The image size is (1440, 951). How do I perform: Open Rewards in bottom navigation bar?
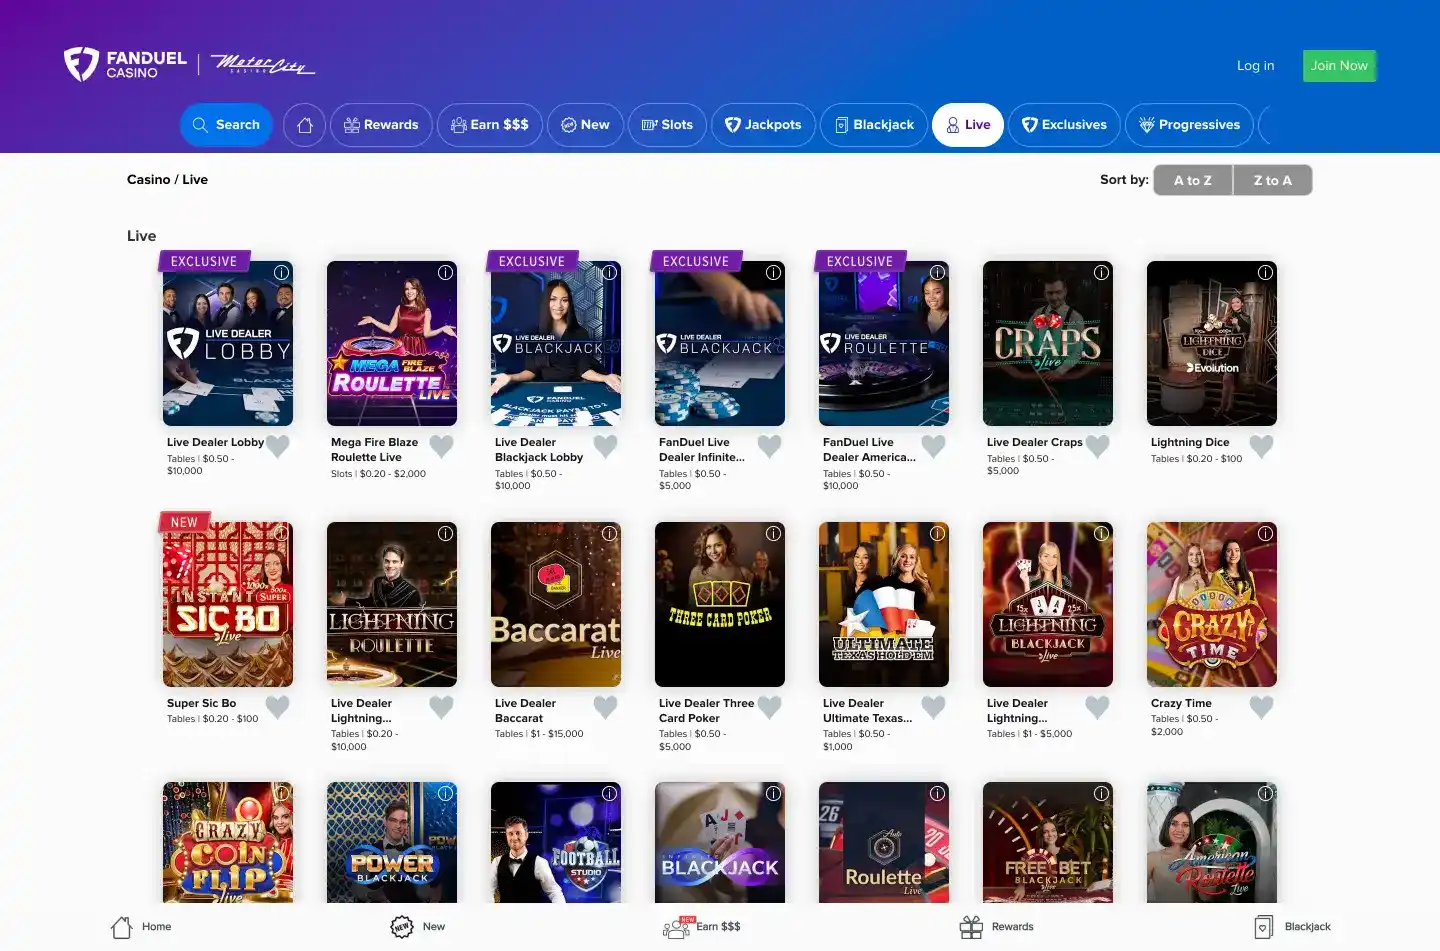pyautogui.click(x=996, y=927)
